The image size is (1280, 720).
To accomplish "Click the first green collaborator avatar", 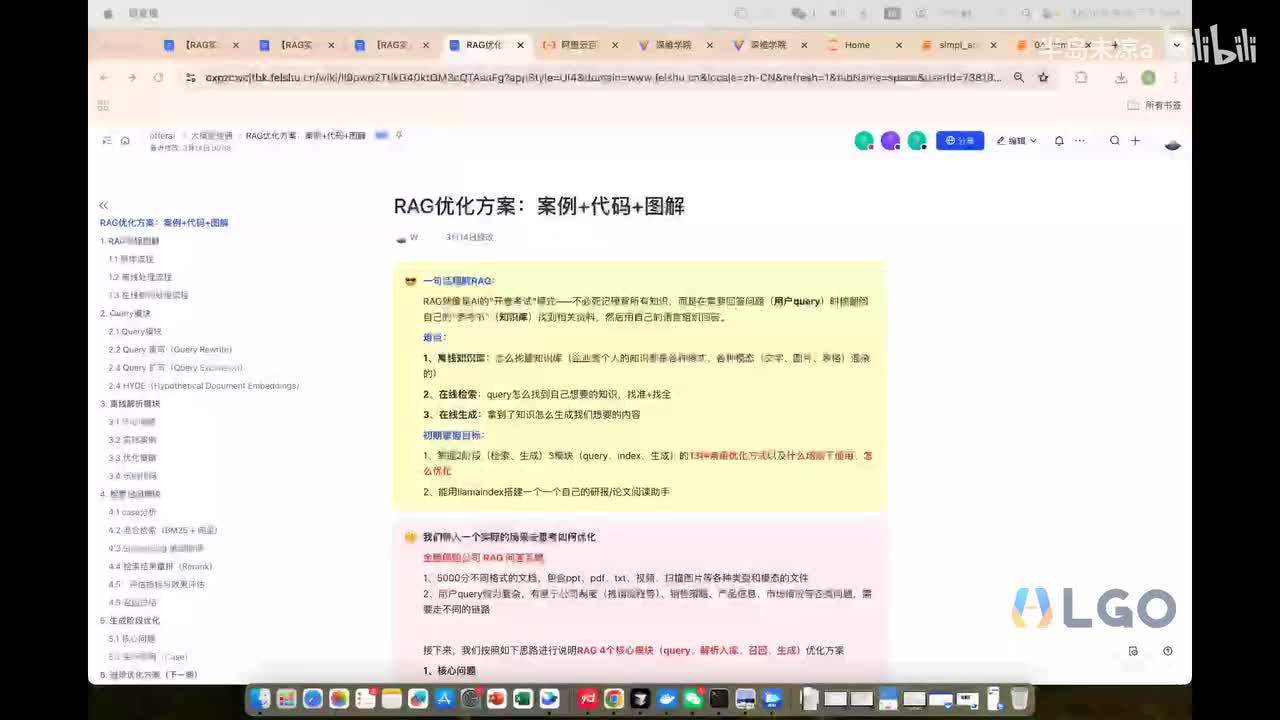I will point(864,141).
